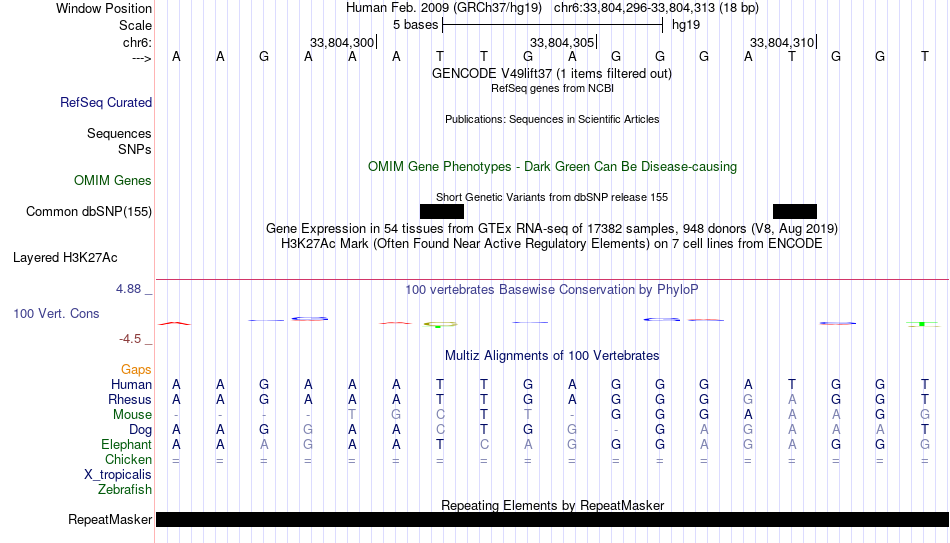
Task: Select the Human species label
Action: pos(131,384)
